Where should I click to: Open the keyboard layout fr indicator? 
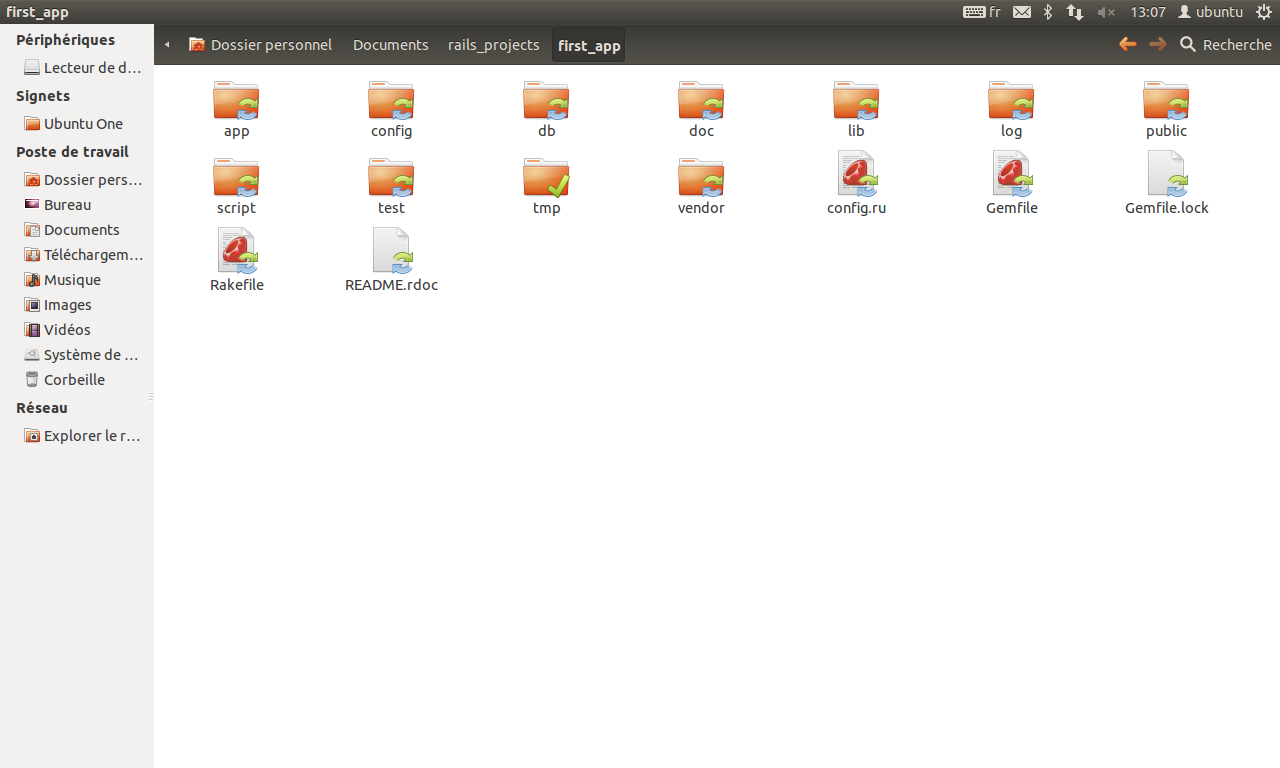[x=982, y=12]
